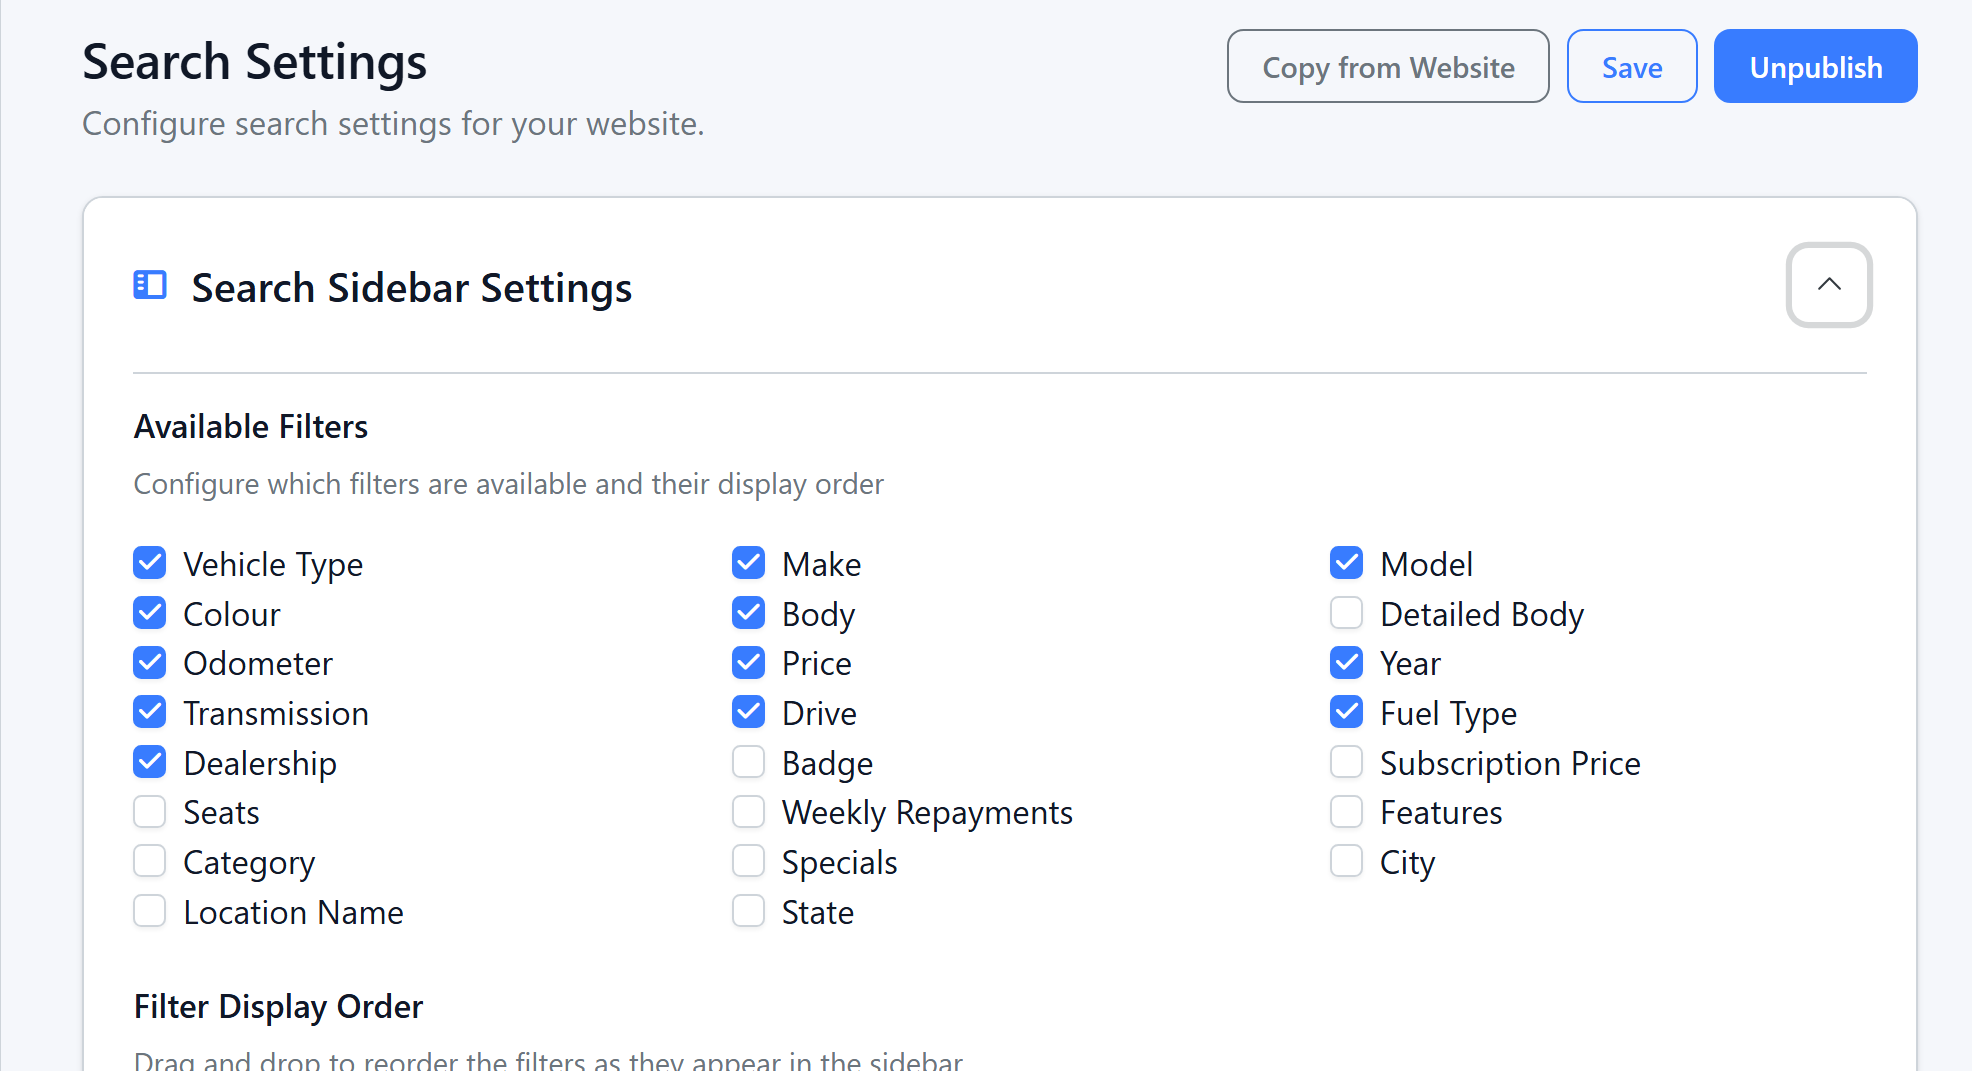Disable the Dealership filter
Viewport: 1972px width, 1071px height.
[150, 762]
